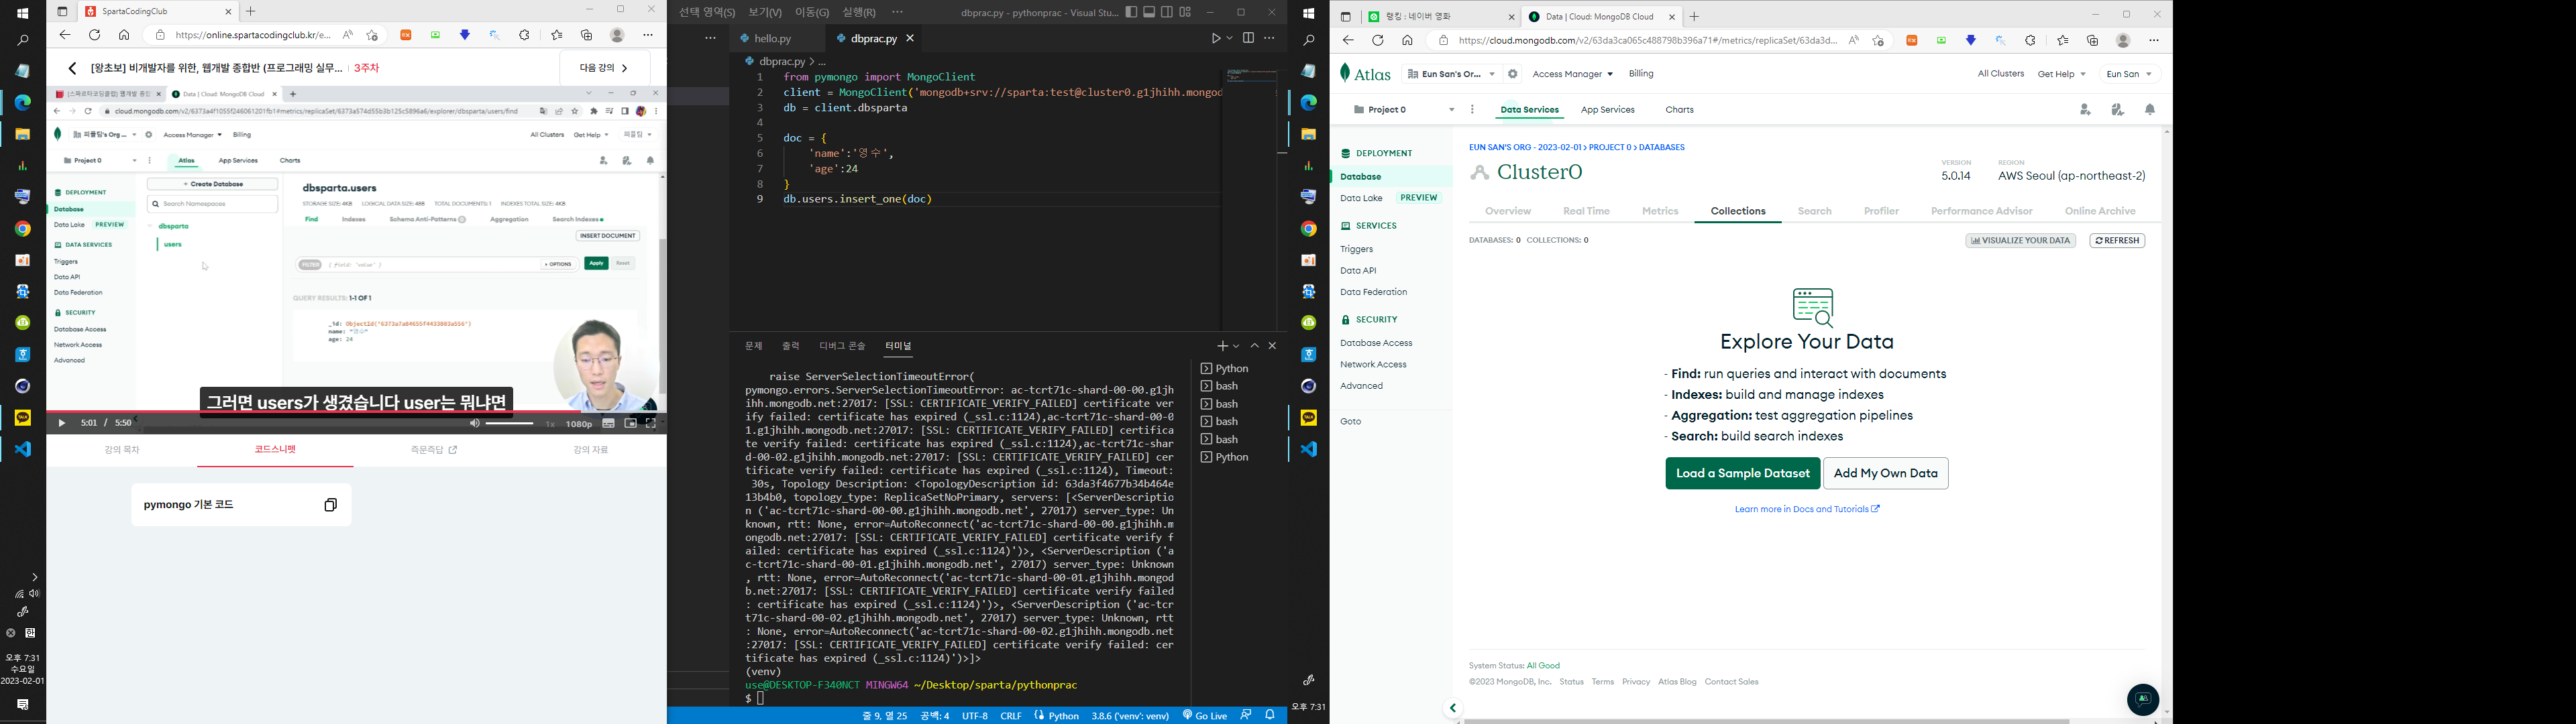Open Atlas organization settings gear
2576x724 pixels.
click(x=1513, y=74)
